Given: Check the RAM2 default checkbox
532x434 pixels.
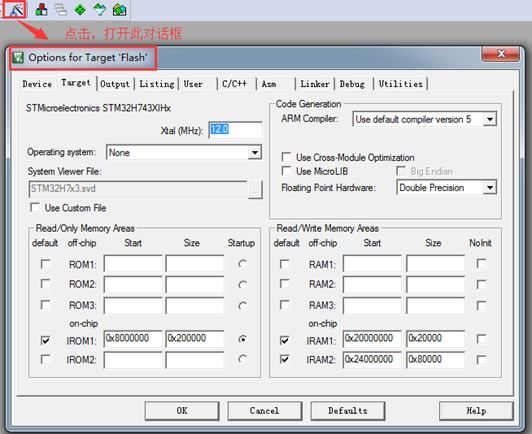Looking at the screenshot, I should tap(285, 284).
